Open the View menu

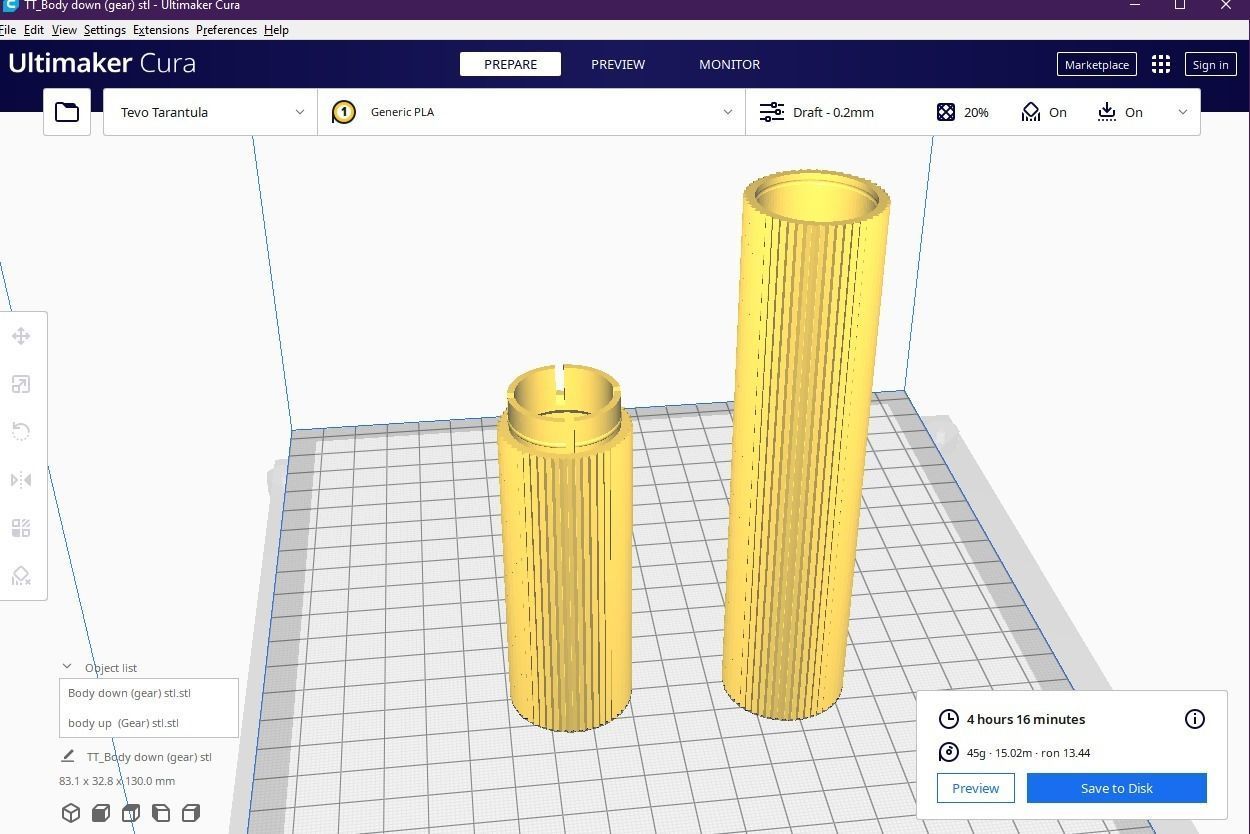[x=64, y=30]
